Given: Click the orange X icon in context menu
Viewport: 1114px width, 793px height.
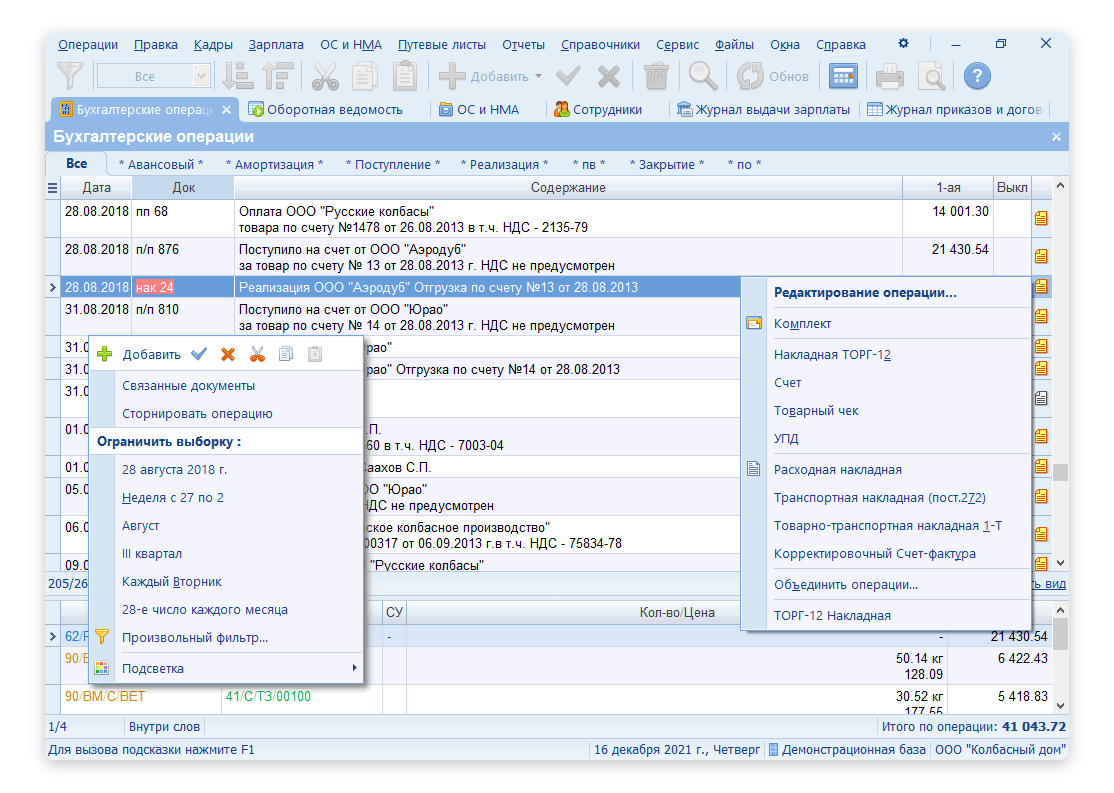Looking at the screenshot, I should coord(228,354).
